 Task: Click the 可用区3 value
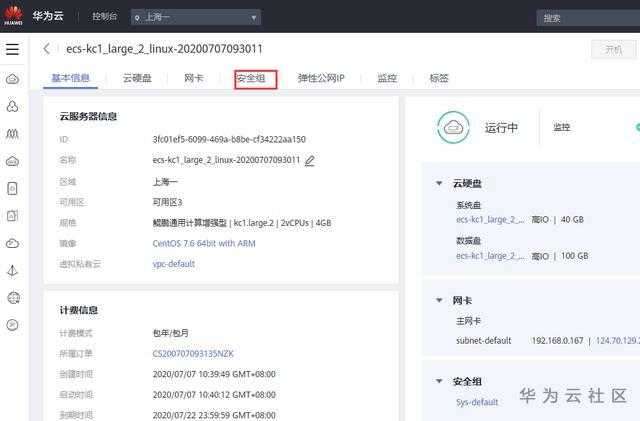click(x=167, y=202)
